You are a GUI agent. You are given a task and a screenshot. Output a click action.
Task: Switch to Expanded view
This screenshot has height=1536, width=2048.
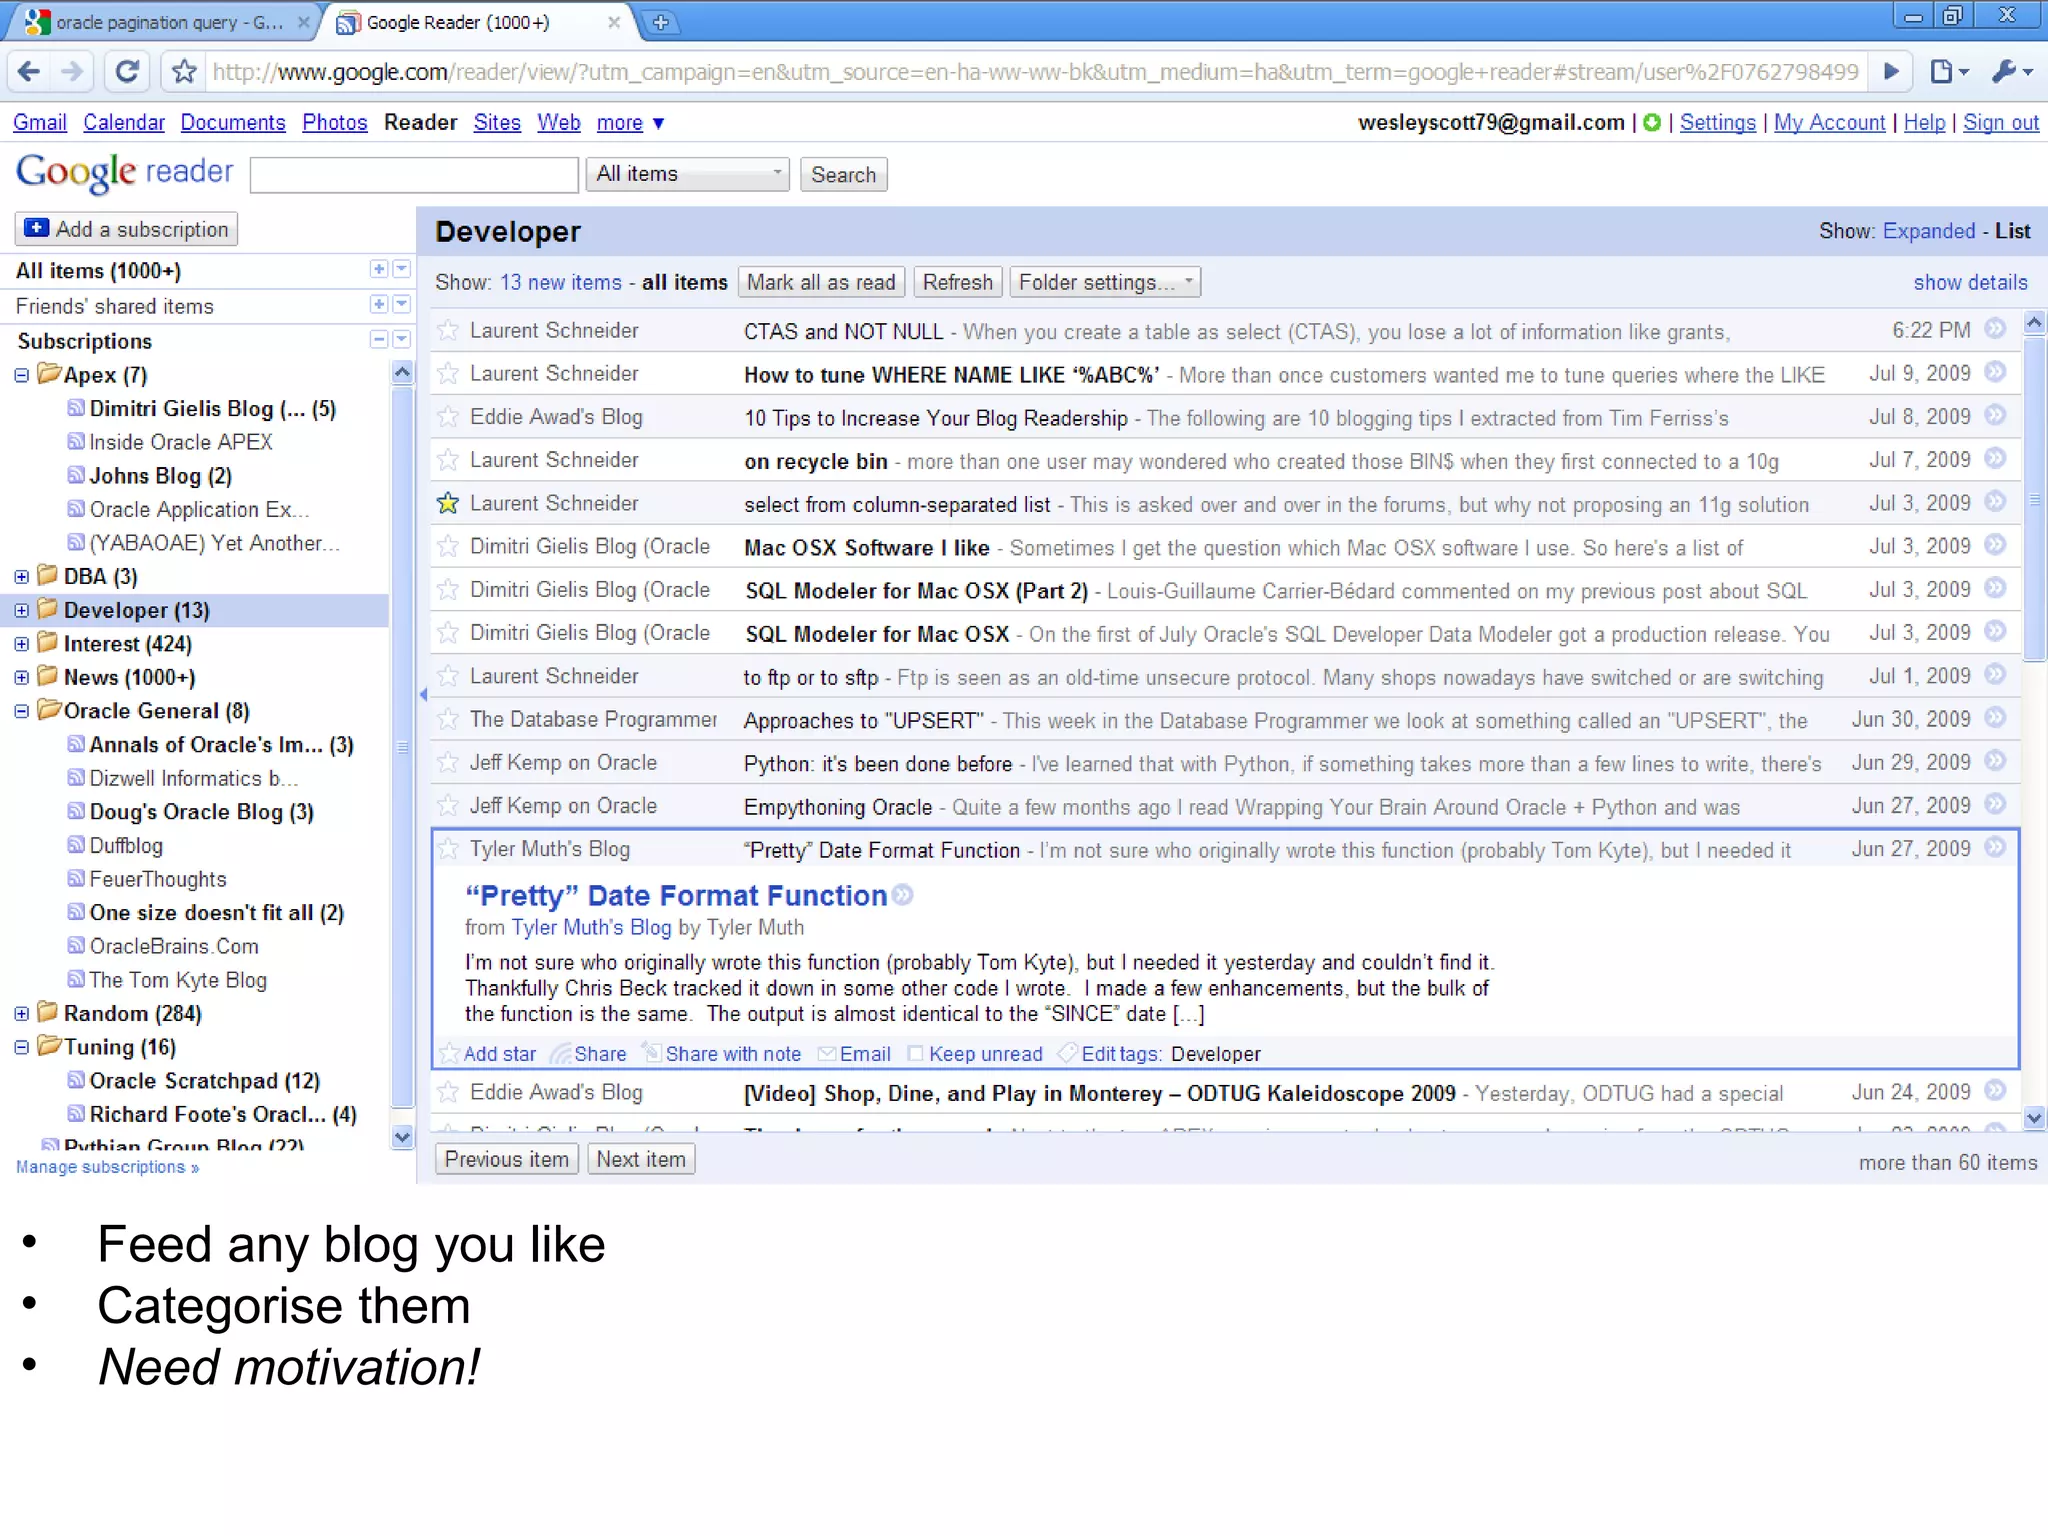pos(1929,231)
